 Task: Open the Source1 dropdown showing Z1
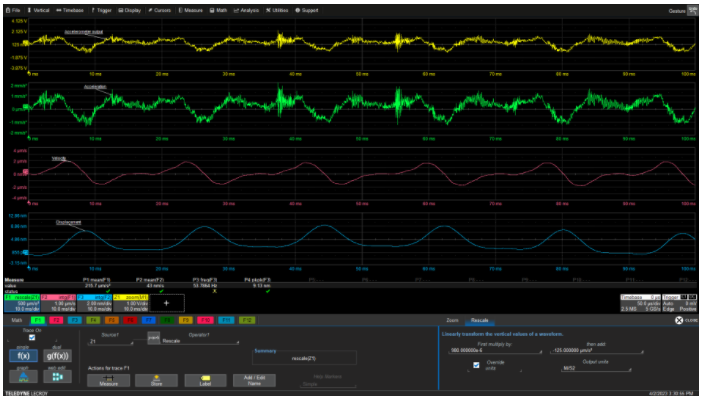point(110,341)
